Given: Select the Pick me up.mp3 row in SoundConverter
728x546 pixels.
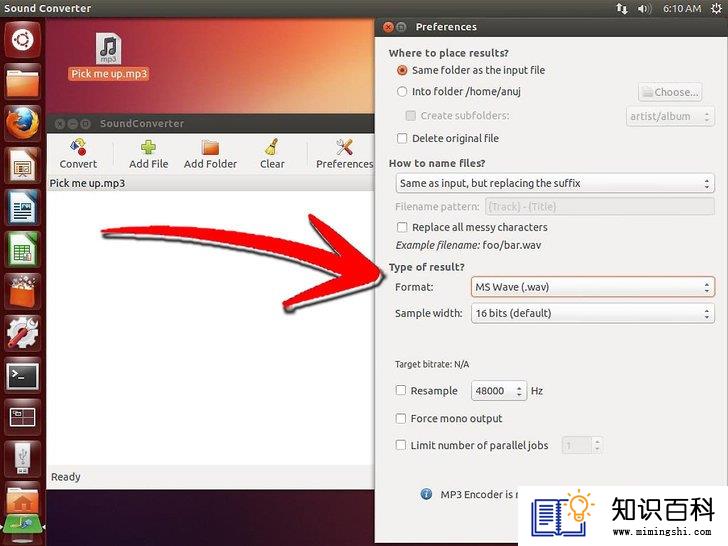Looking at the screenshot, I should [x=211, y=183].
